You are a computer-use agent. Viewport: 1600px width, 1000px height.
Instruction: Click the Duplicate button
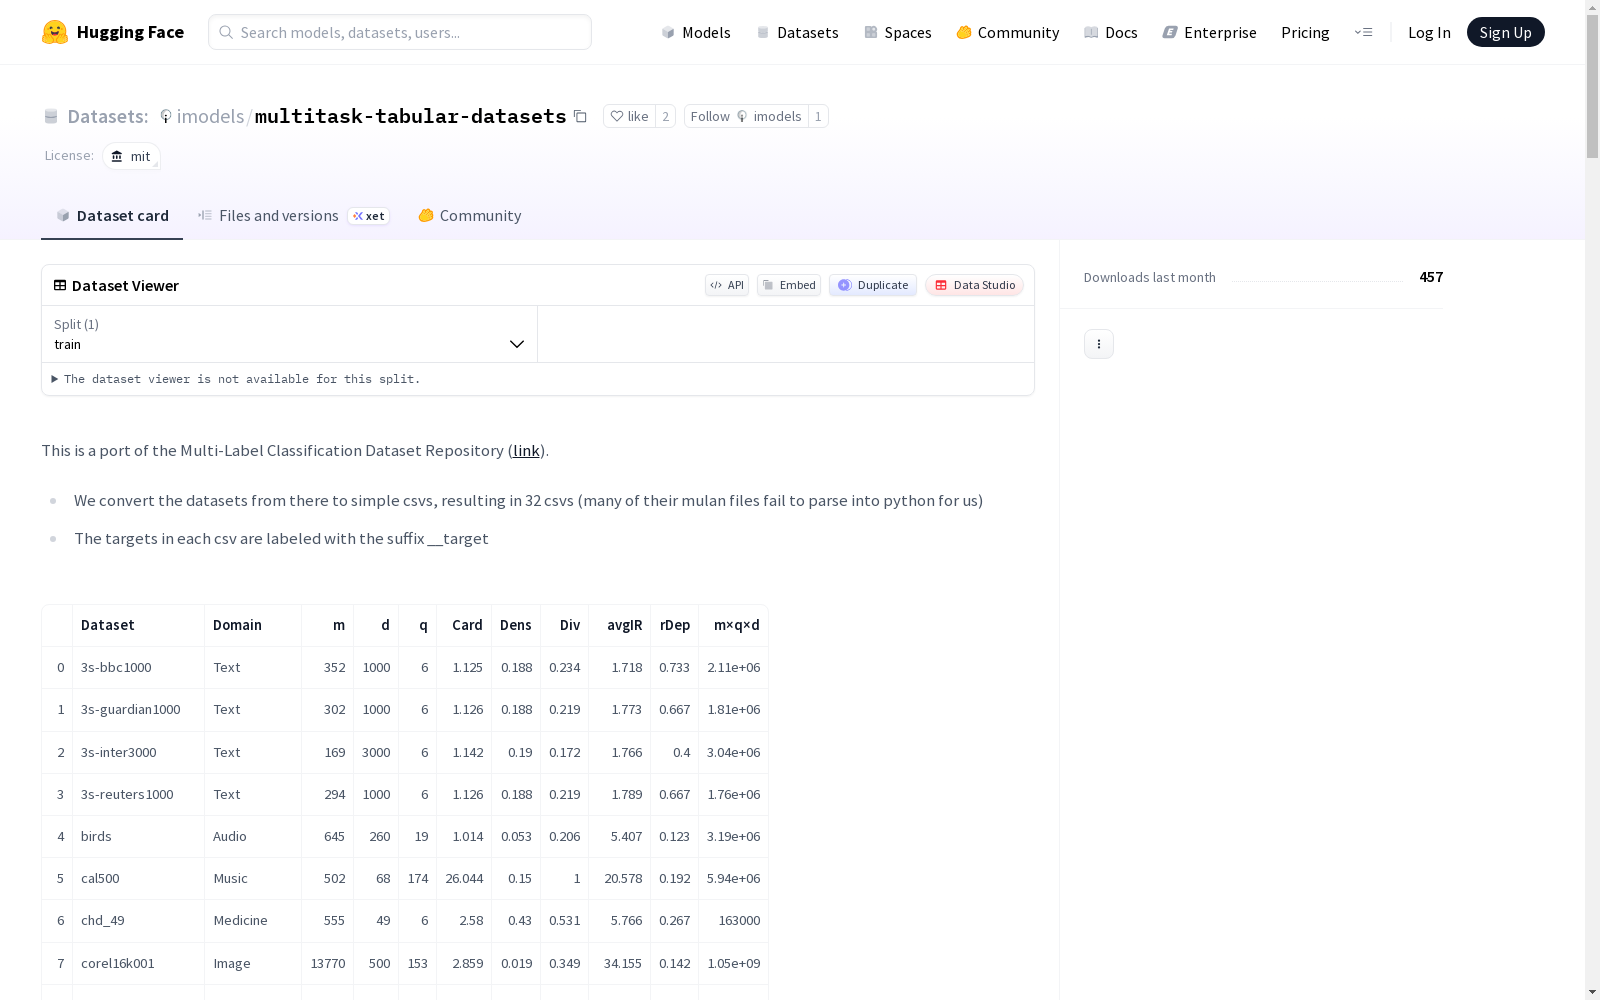point(873,285)
